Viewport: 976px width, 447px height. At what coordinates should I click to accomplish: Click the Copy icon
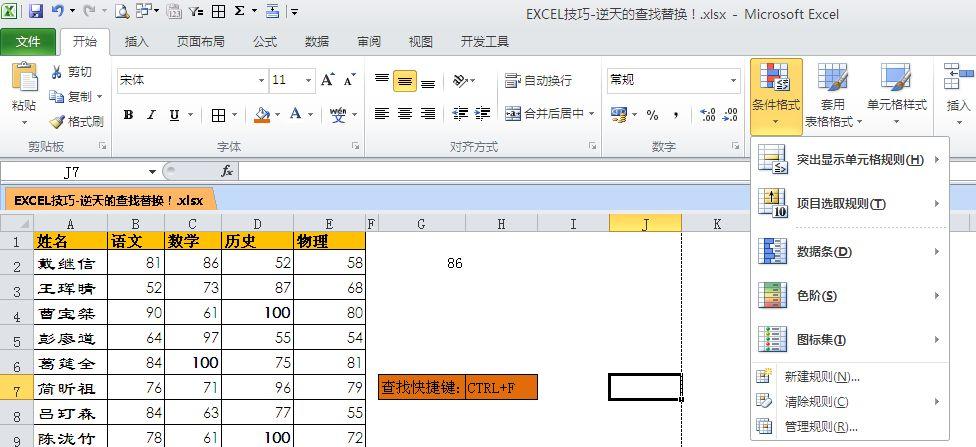pos(57,96)
